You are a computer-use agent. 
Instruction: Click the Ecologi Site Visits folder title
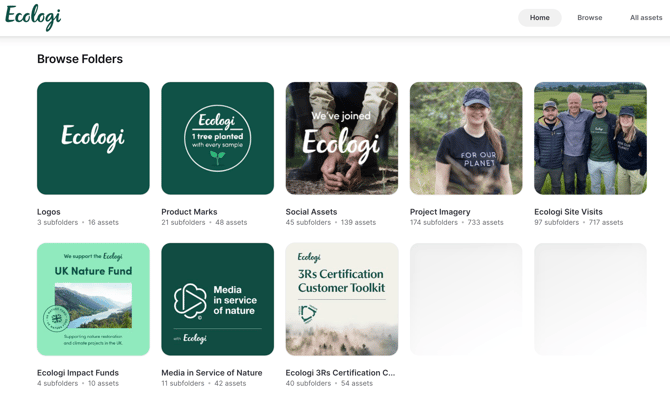(x=568, y=212)
